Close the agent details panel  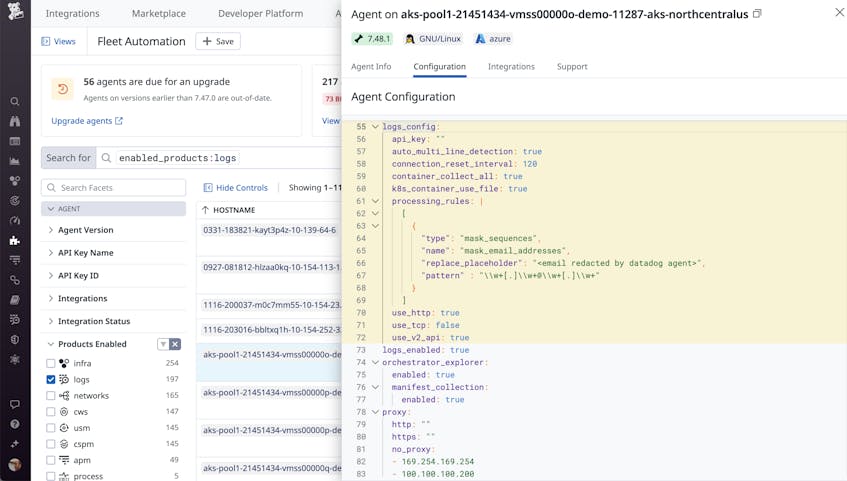coord(839,12)
